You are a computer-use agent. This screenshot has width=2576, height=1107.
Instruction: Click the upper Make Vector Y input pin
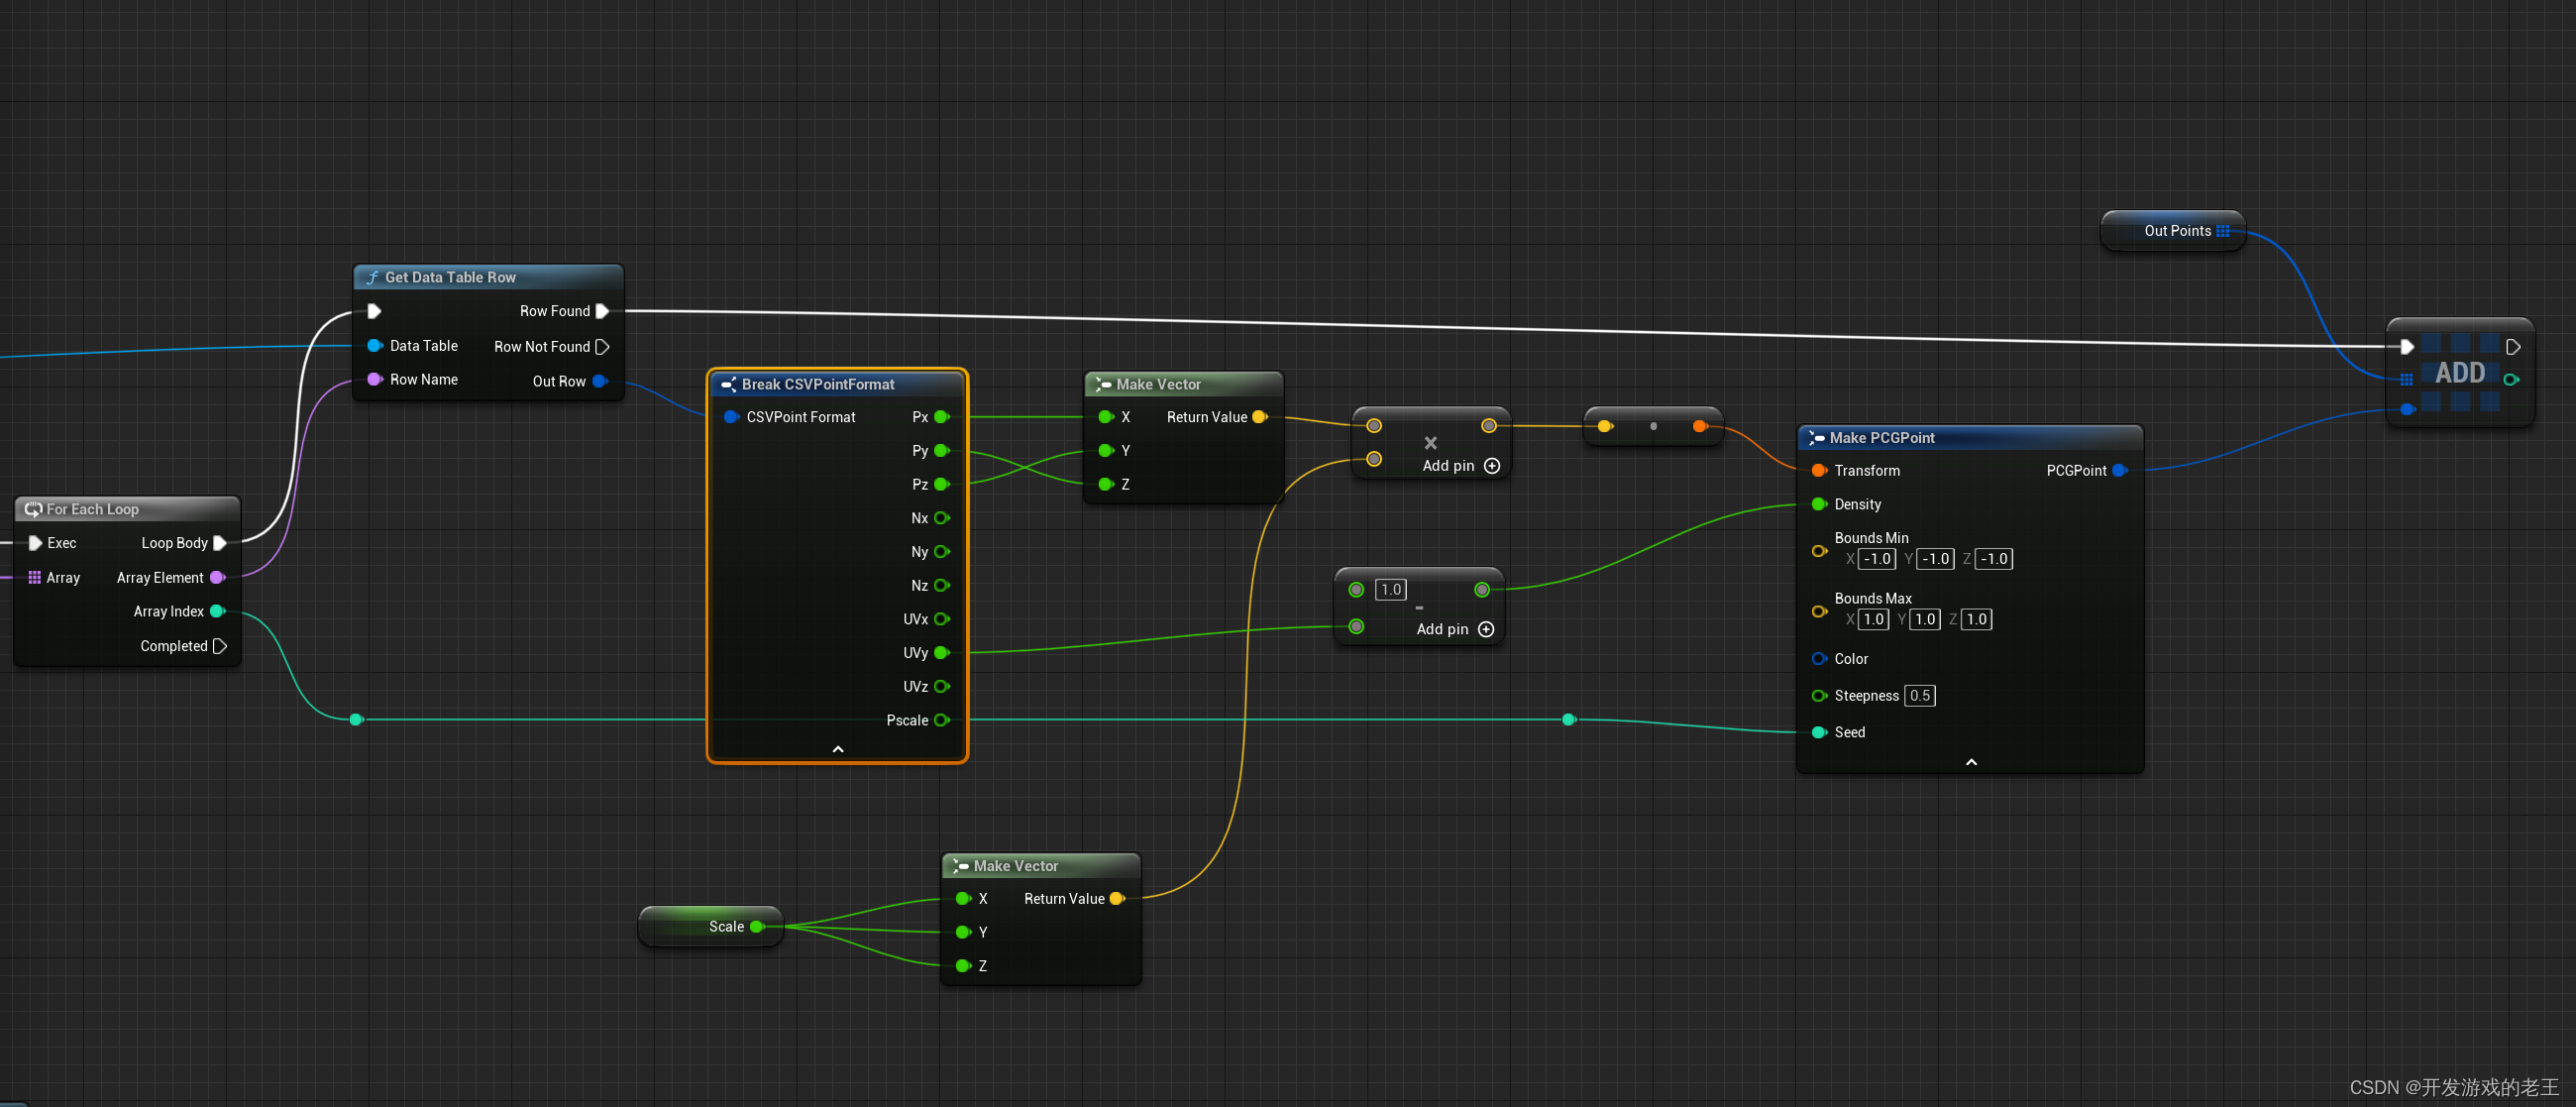click(x=1106, y=451)
